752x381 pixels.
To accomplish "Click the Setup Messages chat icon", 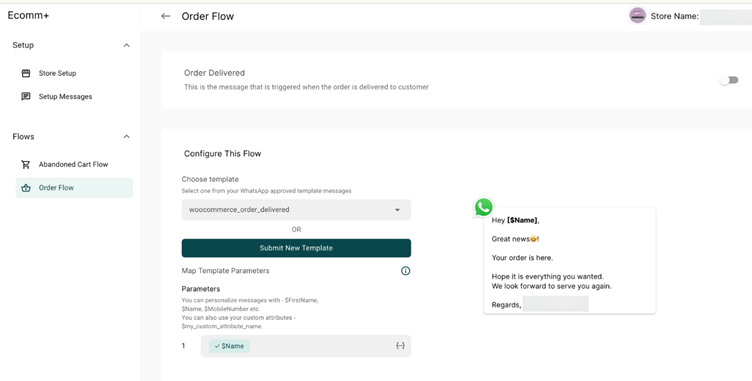I will (x=26, y=96).
